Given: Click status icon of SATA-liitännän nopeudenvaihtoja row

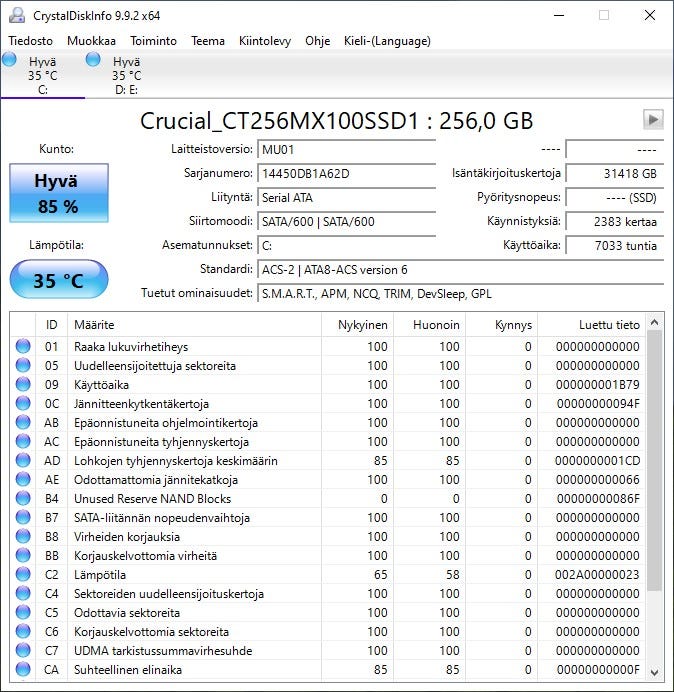Looking at the screenshot, I should [23, 517].
